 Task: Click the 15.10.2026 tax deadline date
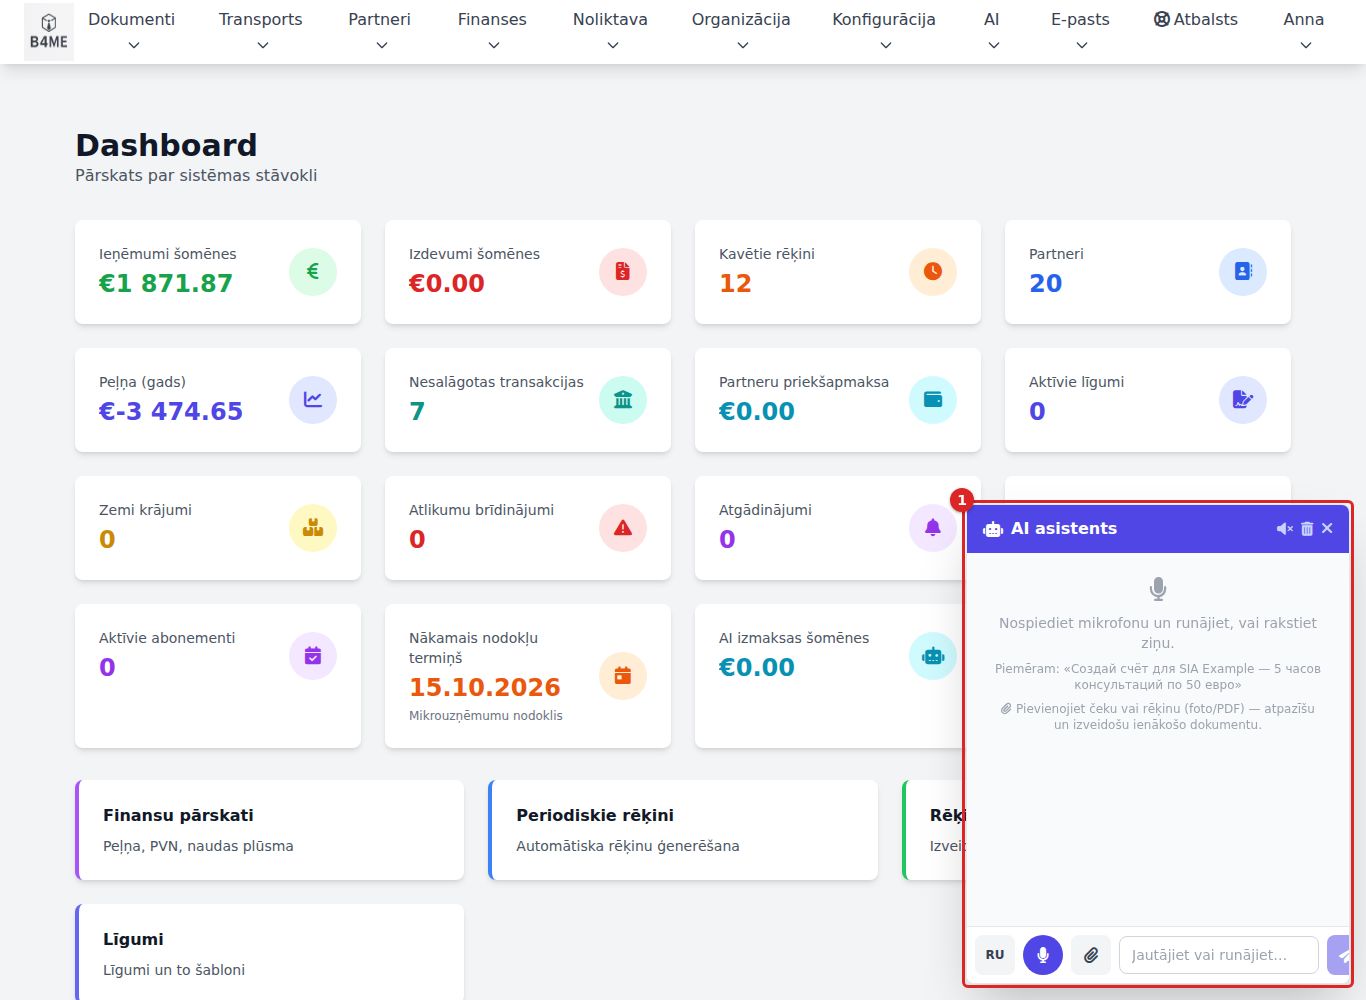pos(485,687)
